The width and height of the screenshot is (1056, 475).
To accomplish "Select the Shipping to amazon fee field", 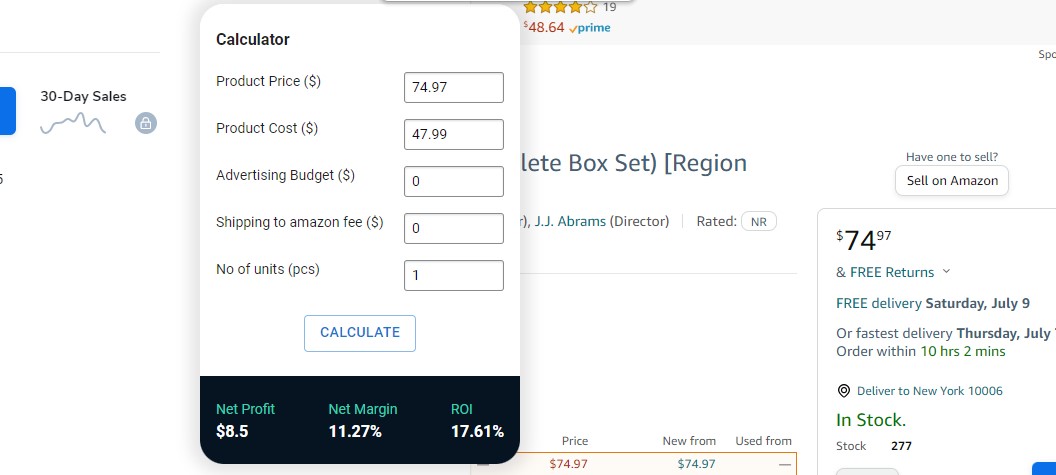I will coord(453,228).
